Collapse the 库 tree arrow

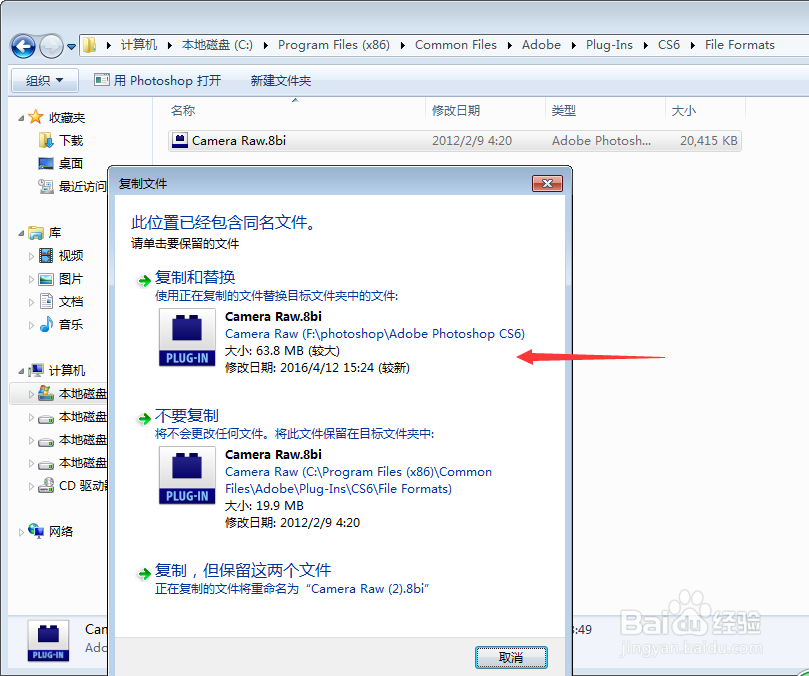click(21, 234)
